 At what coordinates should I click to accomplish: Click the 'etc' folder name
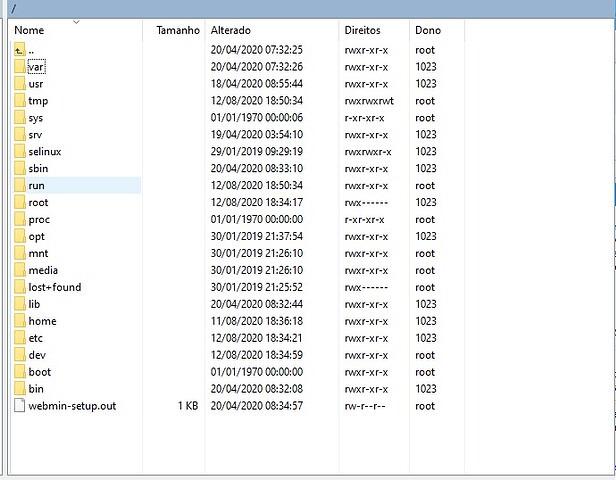(x=35, y=338)
